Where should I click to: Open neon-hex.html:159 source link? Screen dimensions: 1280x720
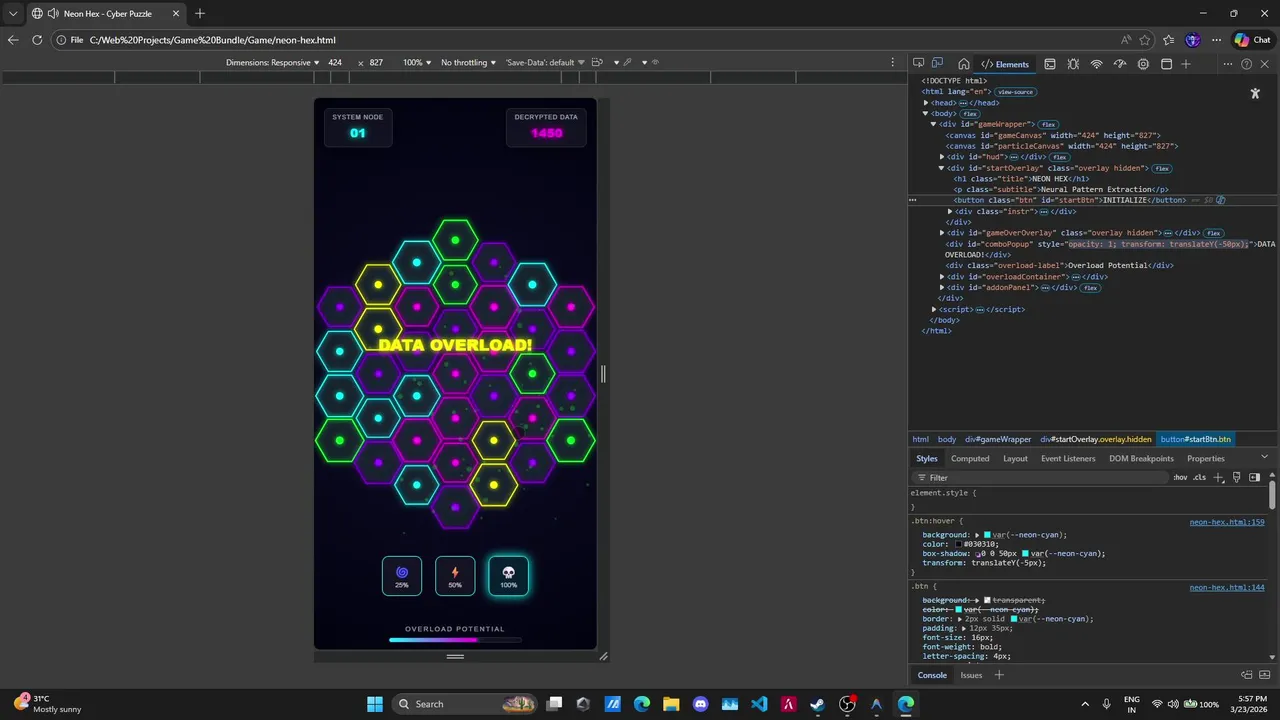click(1227, 522)
